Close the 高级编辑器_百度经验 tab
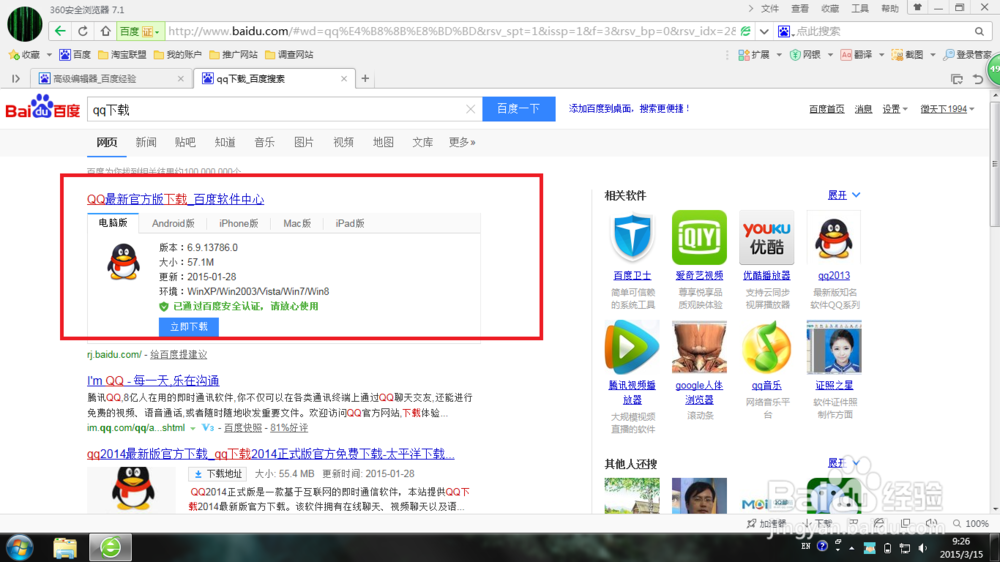The image size is (1000, 562). click(x=180, y=78)
